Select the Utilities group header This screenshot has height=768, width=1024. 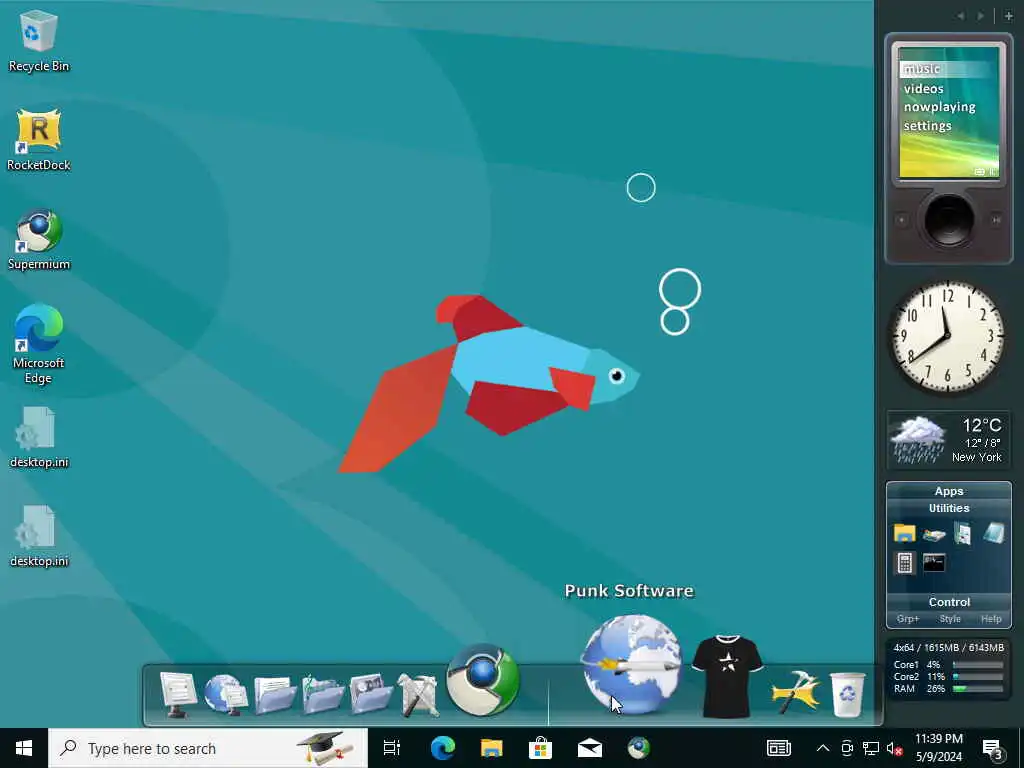(x=949, y=508)
